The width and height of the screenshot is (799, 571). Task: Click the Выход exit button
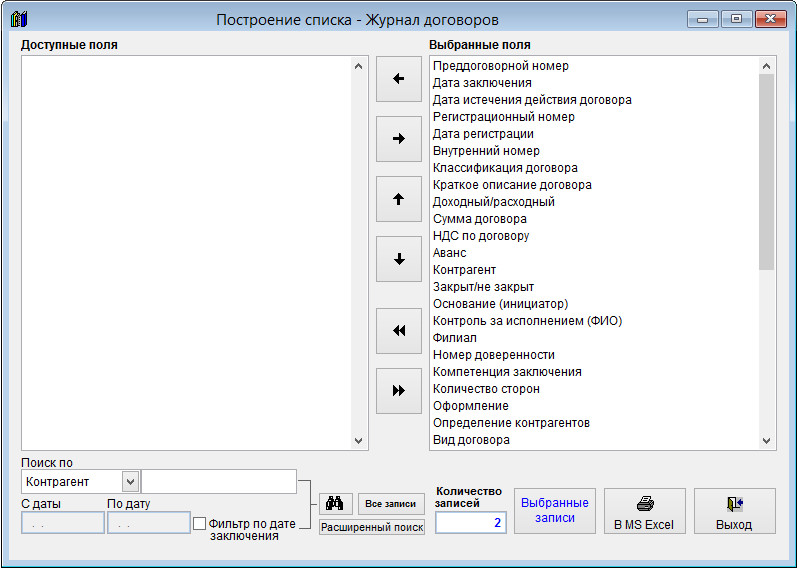click(734, 511)
